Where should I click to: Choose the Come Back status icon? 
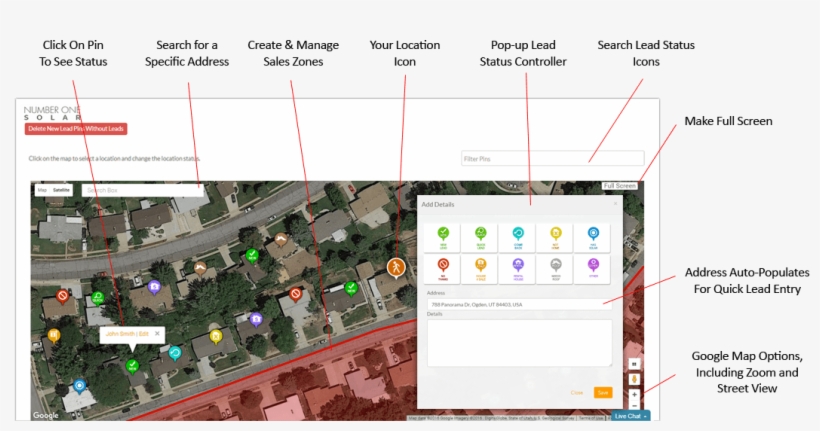pyautogui.click(x=518, y=237)
